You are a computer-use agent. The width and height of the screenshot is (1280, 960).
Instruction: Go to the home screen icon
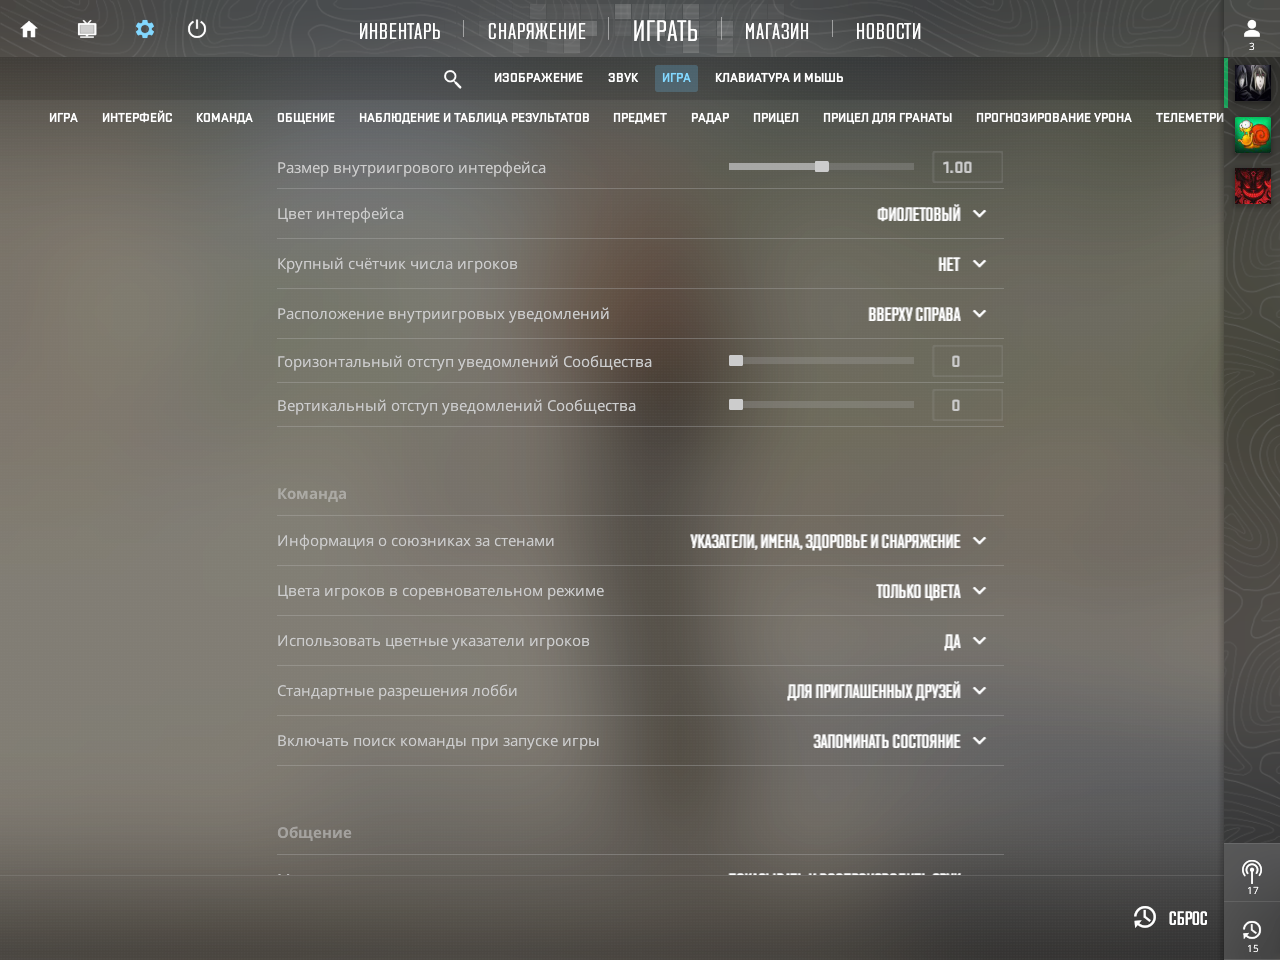29,29
